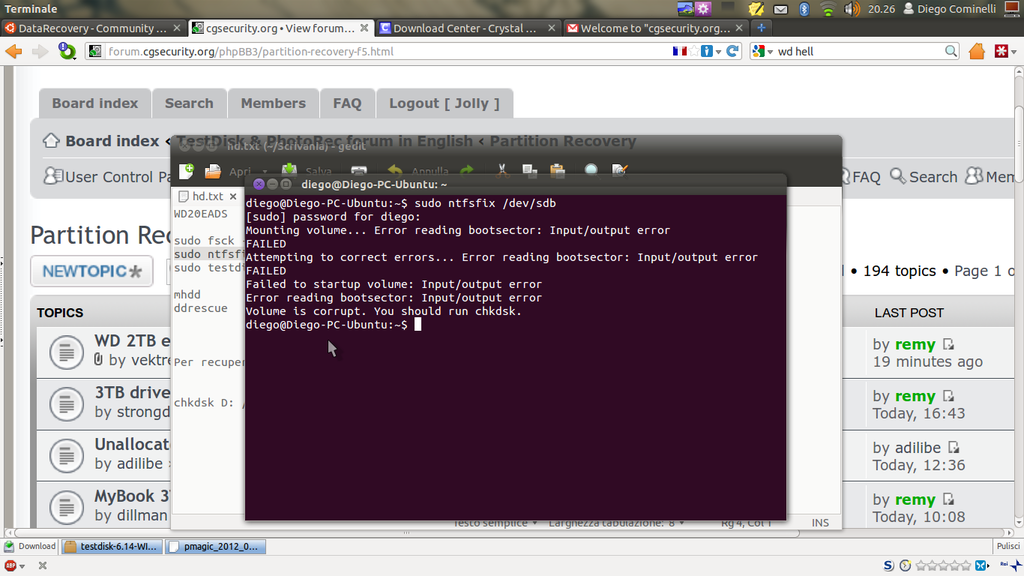This screenshot has height=576, width=1024.
Task: Click the reload page icon in address bar
Action: pyautogui.click(x=733, y=50)
